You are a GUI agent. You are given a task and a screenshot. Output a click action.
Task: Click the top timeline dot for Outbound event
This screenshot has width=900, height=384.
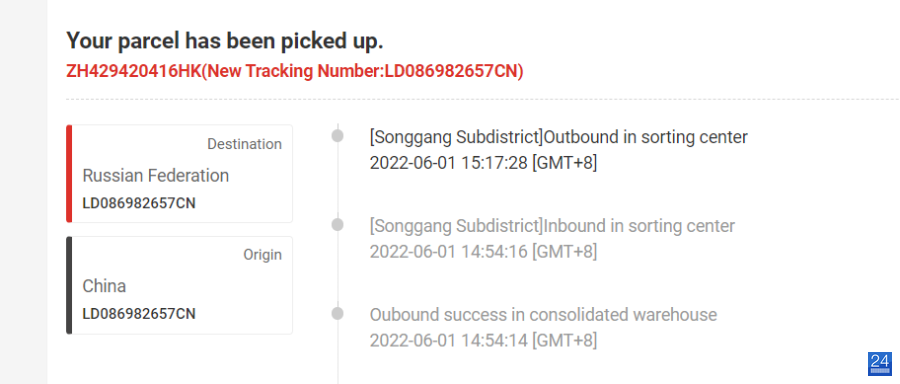pos(338,136)
